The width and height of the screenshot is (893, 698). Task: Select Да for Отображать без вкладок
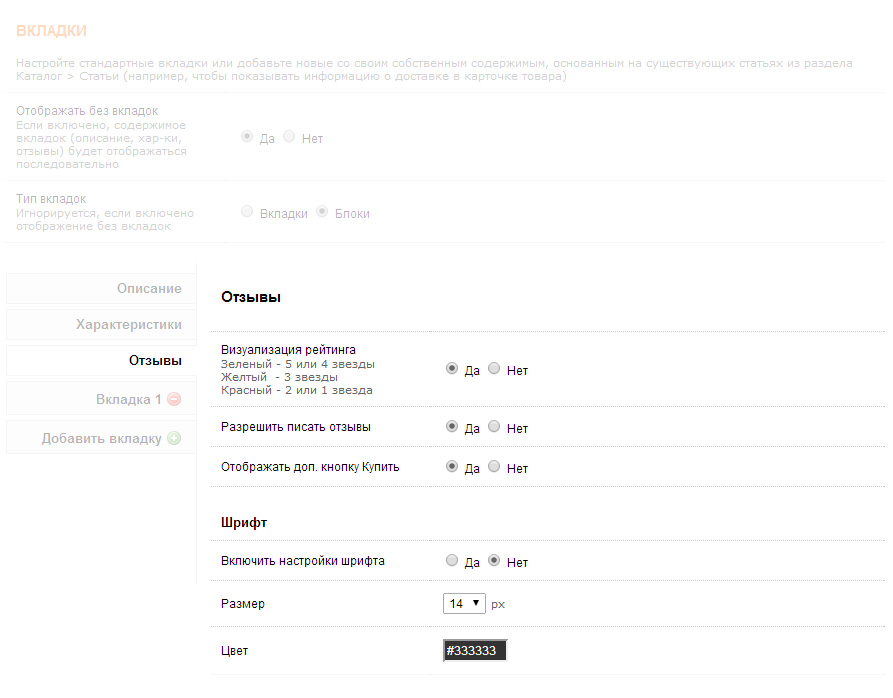tap(247, 137)
